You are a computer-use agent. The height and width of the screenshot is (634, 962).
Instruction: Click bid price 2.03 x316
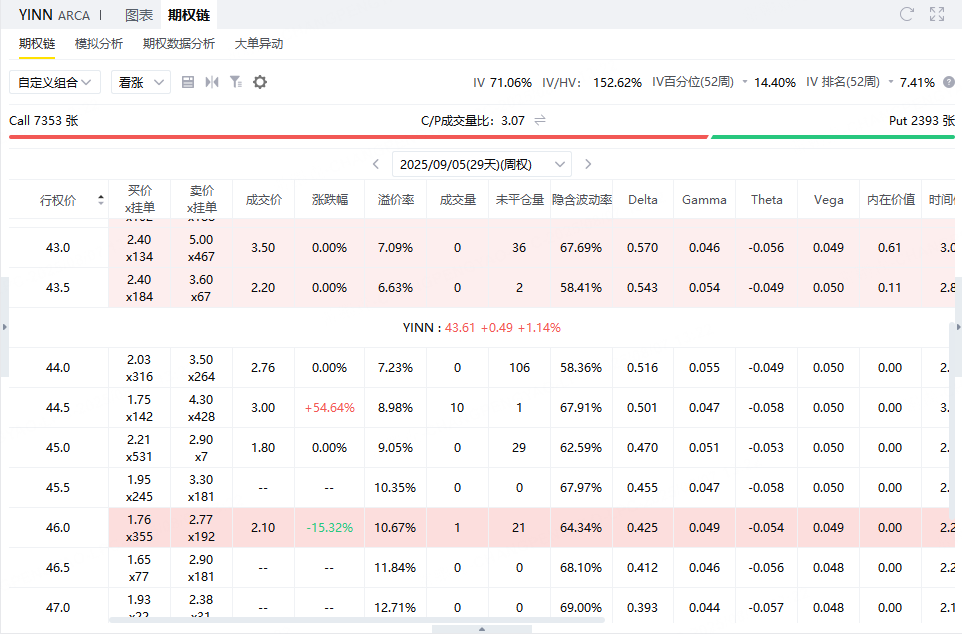pos(140,368)
